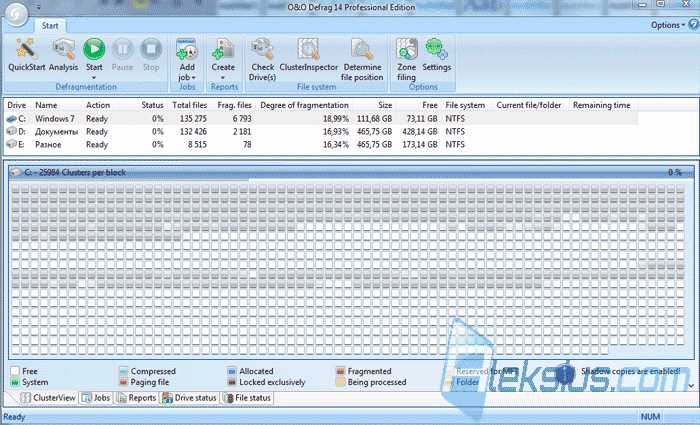The image size is (700, 425).
Task: Click the C: cluster map header bar
Action: [x=351, y=172]
